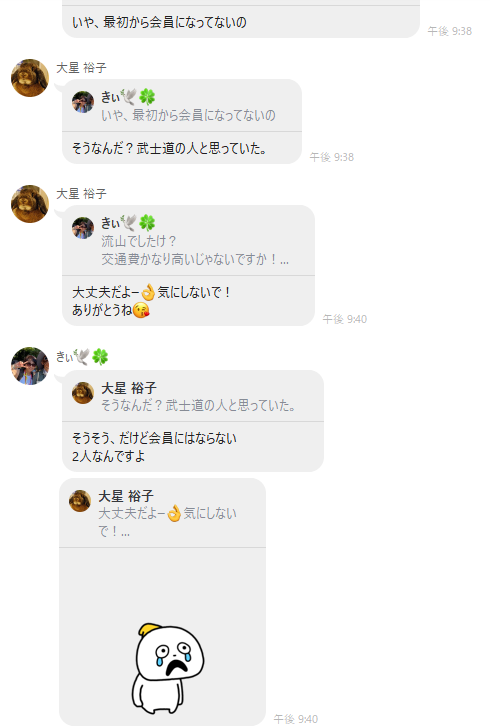Screen dimensions: 490x728
Task: Select top message いや、最初から会員になってないの
Action: [159, 22]
